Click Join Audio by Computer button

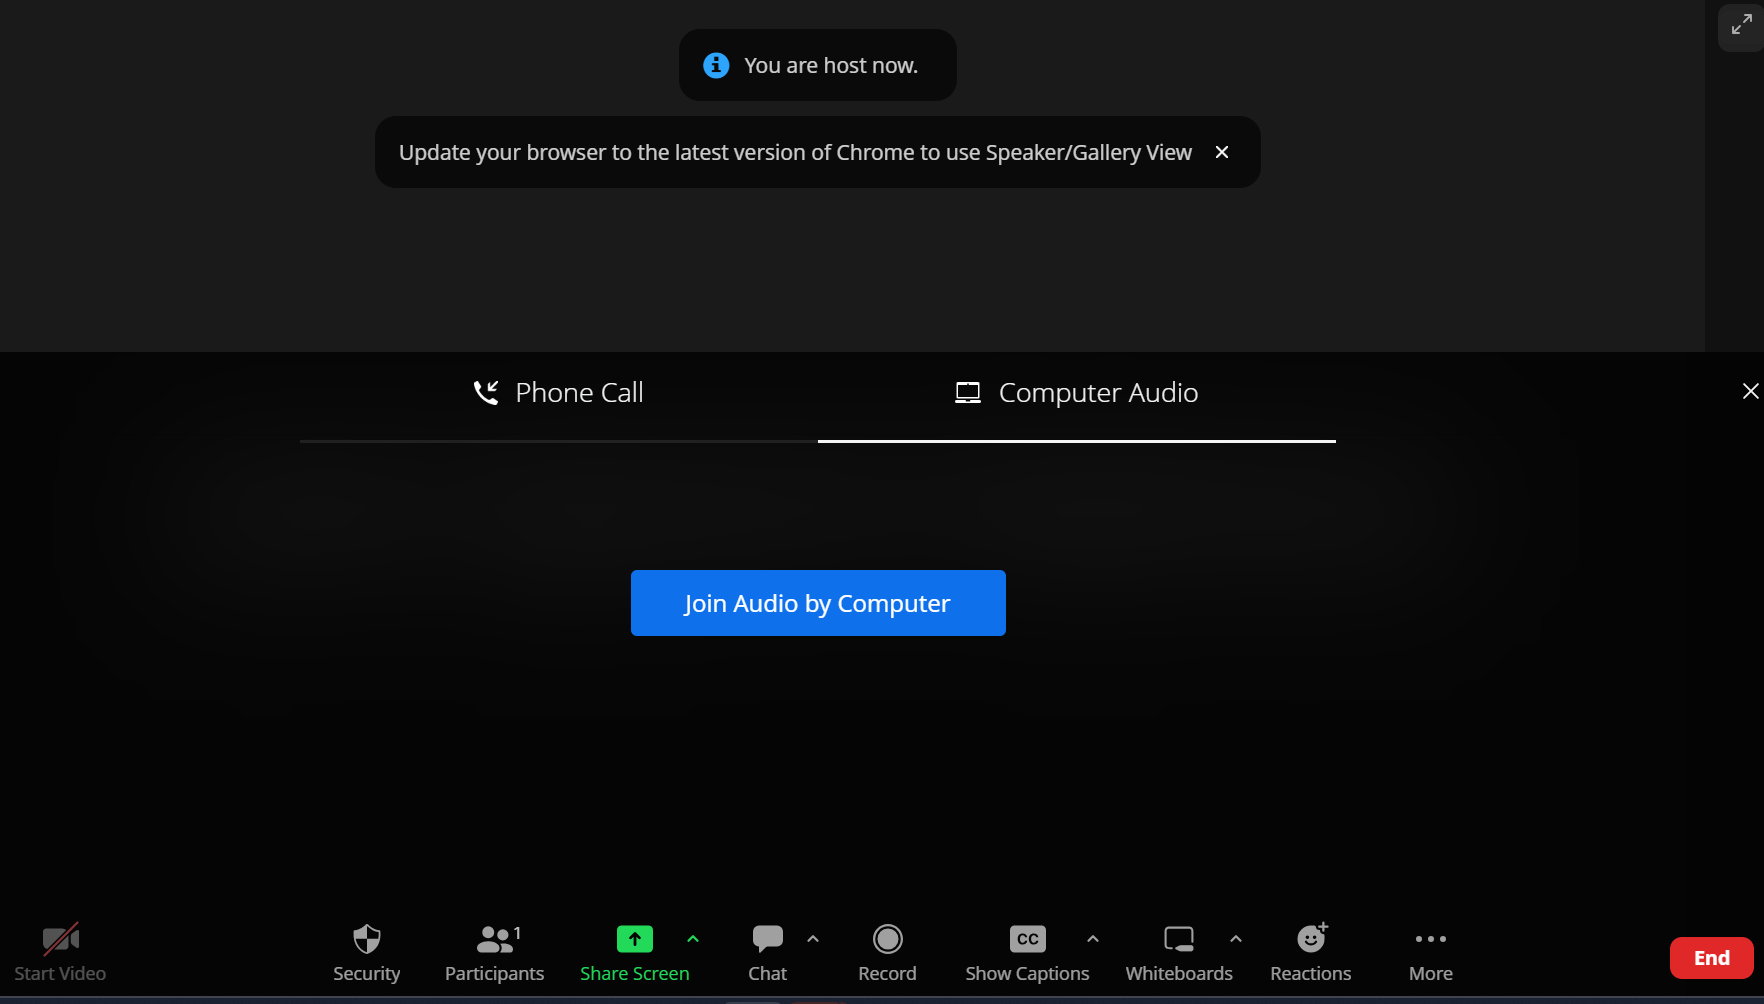click(x=818, y=603)
